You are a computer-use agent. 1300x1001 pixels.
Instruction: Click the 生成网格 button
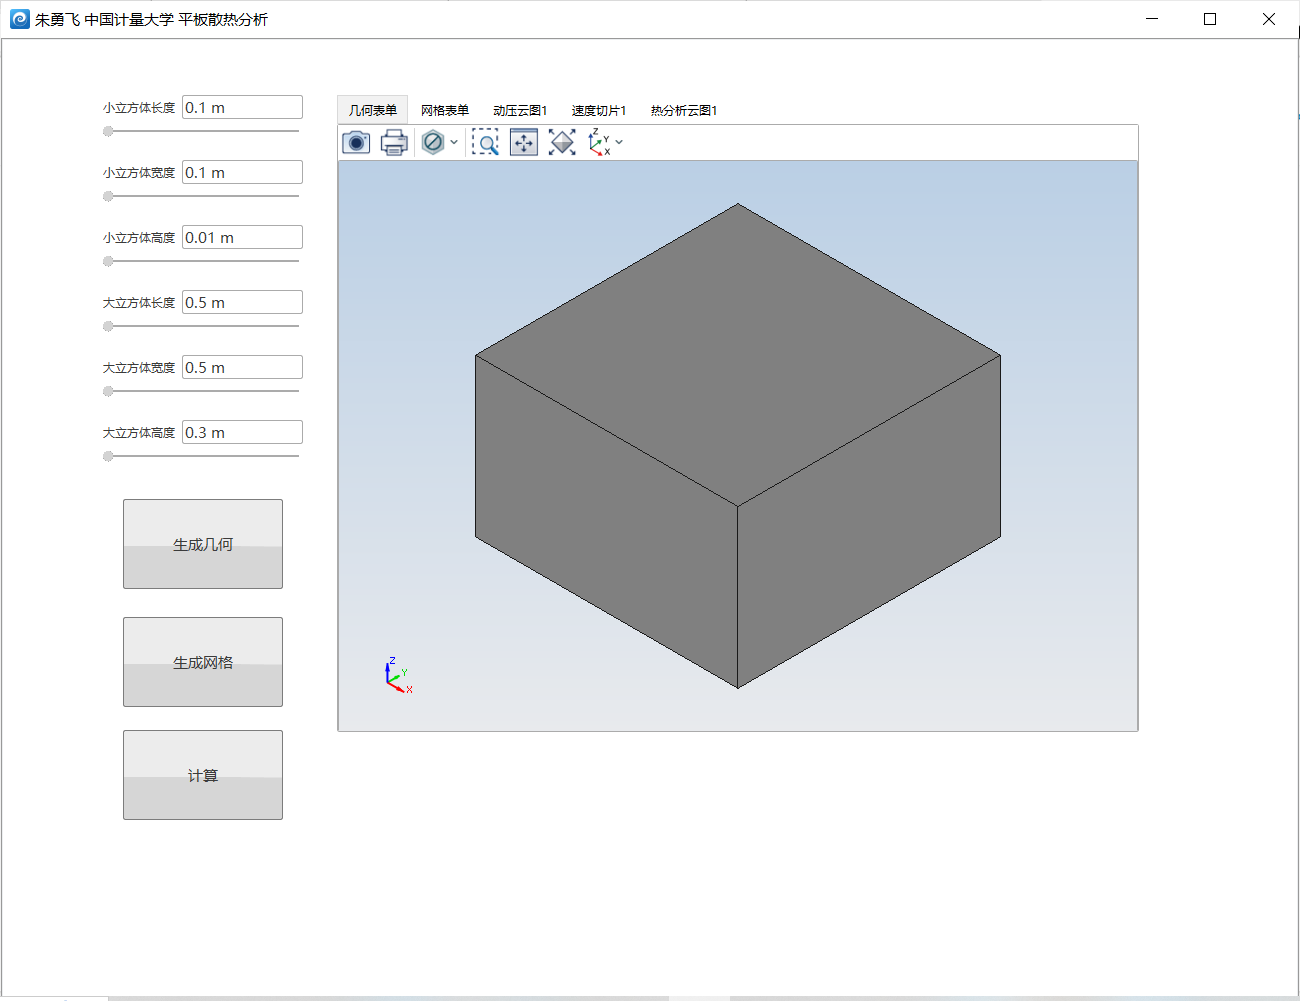point(203,662)
